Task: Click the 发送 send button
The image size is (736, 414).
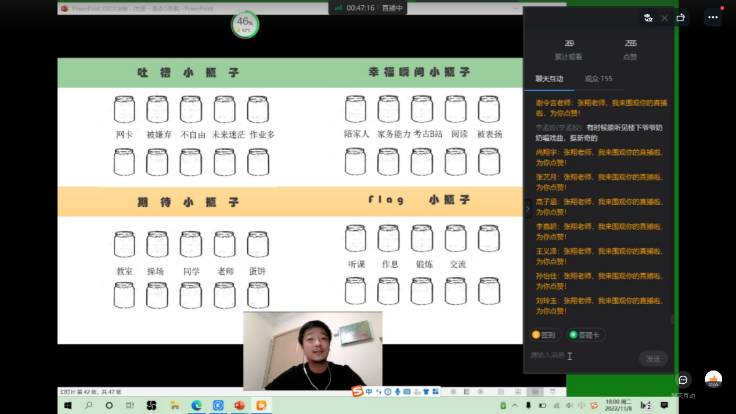Action: 652,358
